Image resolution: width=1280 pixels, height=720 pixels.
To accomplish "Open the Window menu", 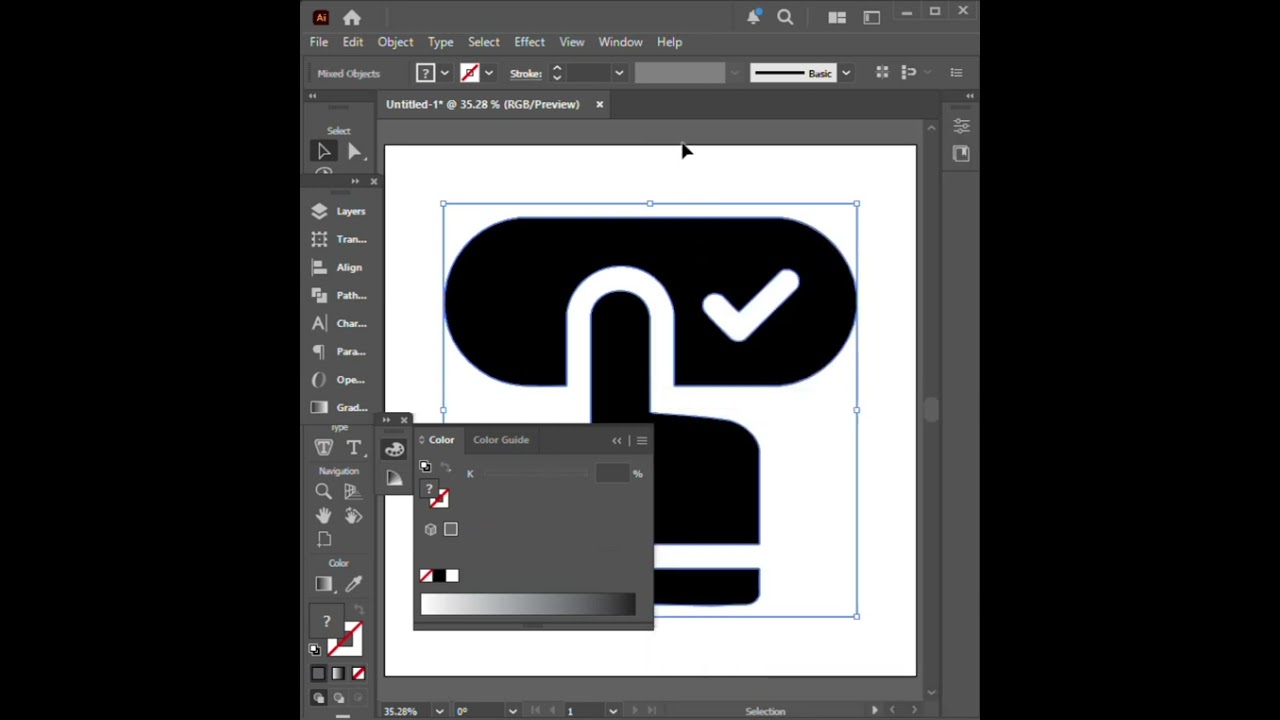I will pyautogui.click(x=620, y=42).
